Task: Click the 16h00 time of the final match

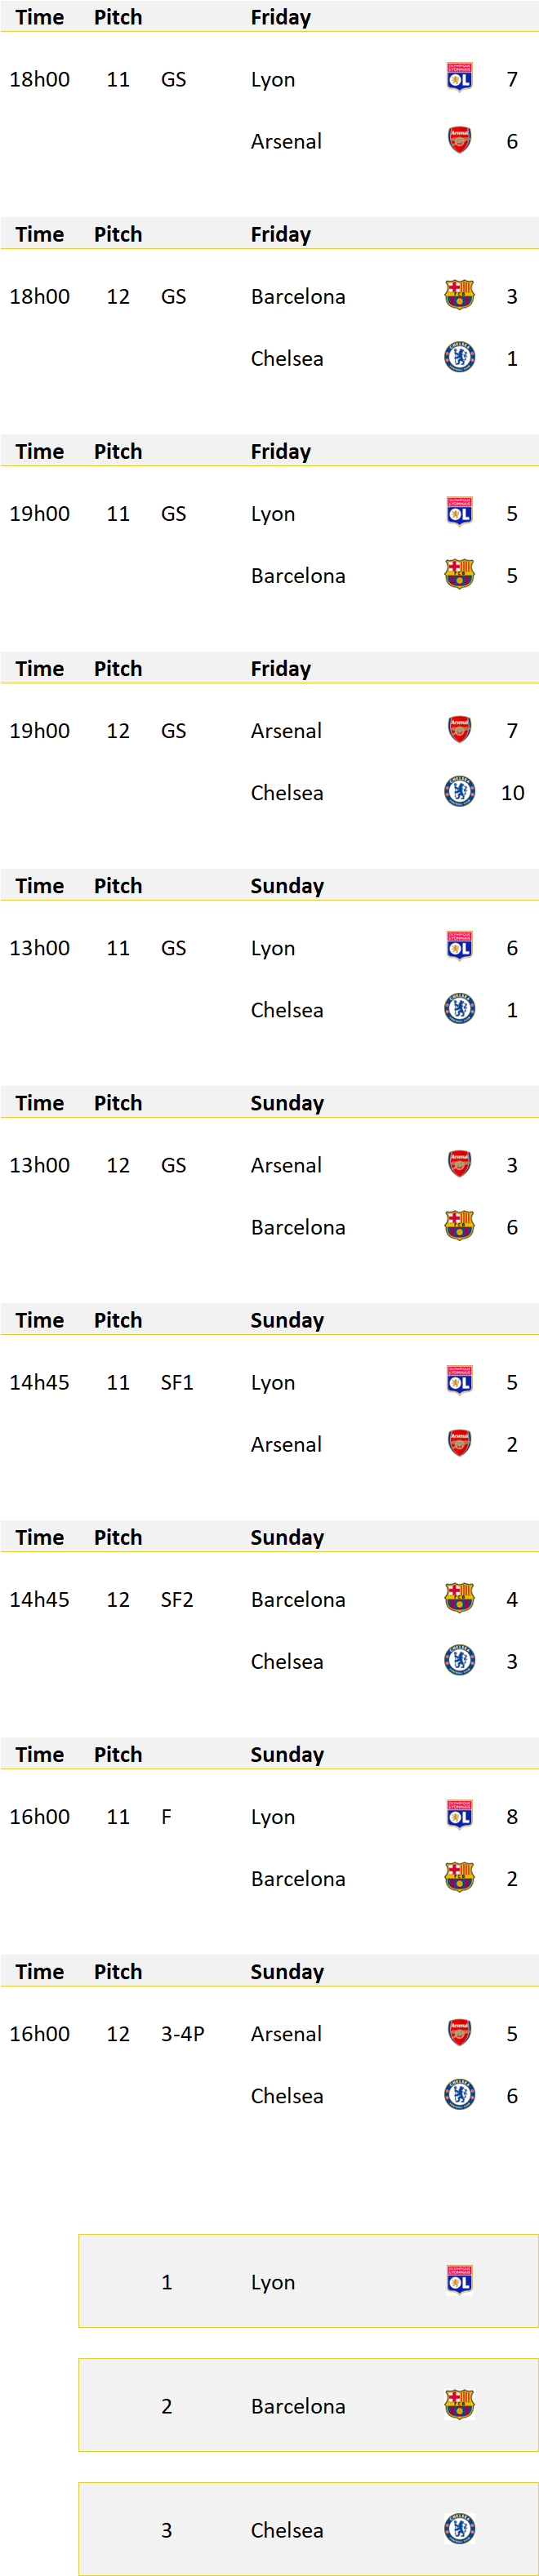Action: click(x=40, y=1816)
